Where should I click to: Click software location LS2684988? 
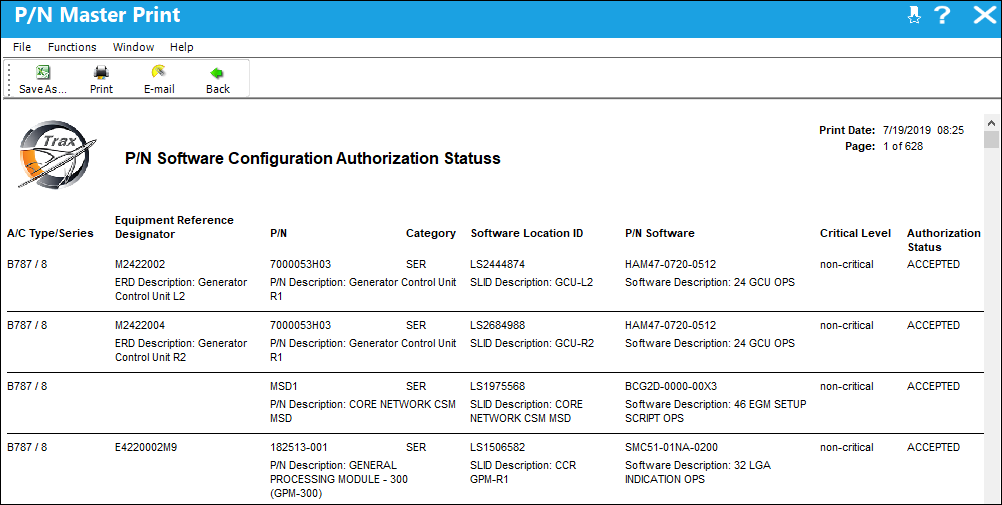[497, 325]
